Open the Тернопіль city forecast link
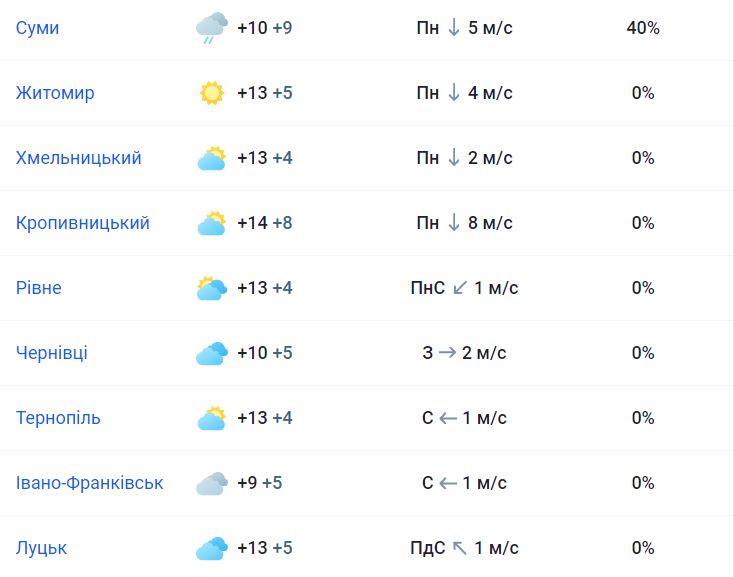 tap(58, 418)
